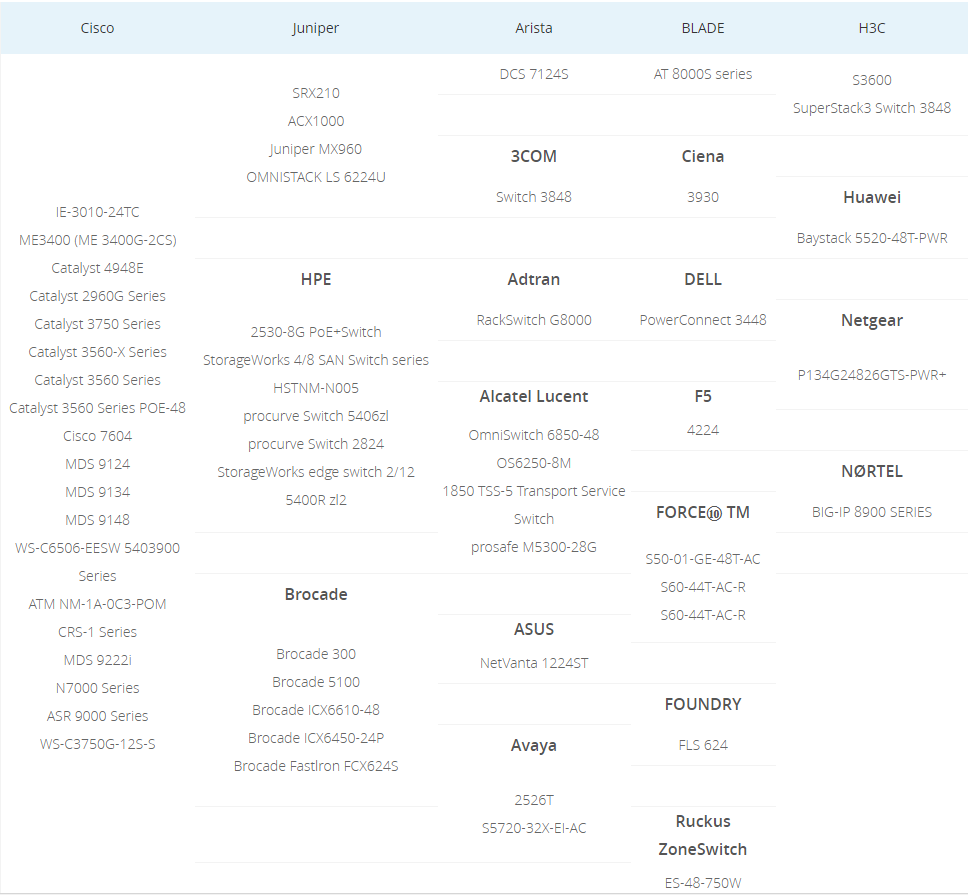Click the Juniper MX960 model text
Viewport: 968px width, 895px height.
[x=315, y=149]
